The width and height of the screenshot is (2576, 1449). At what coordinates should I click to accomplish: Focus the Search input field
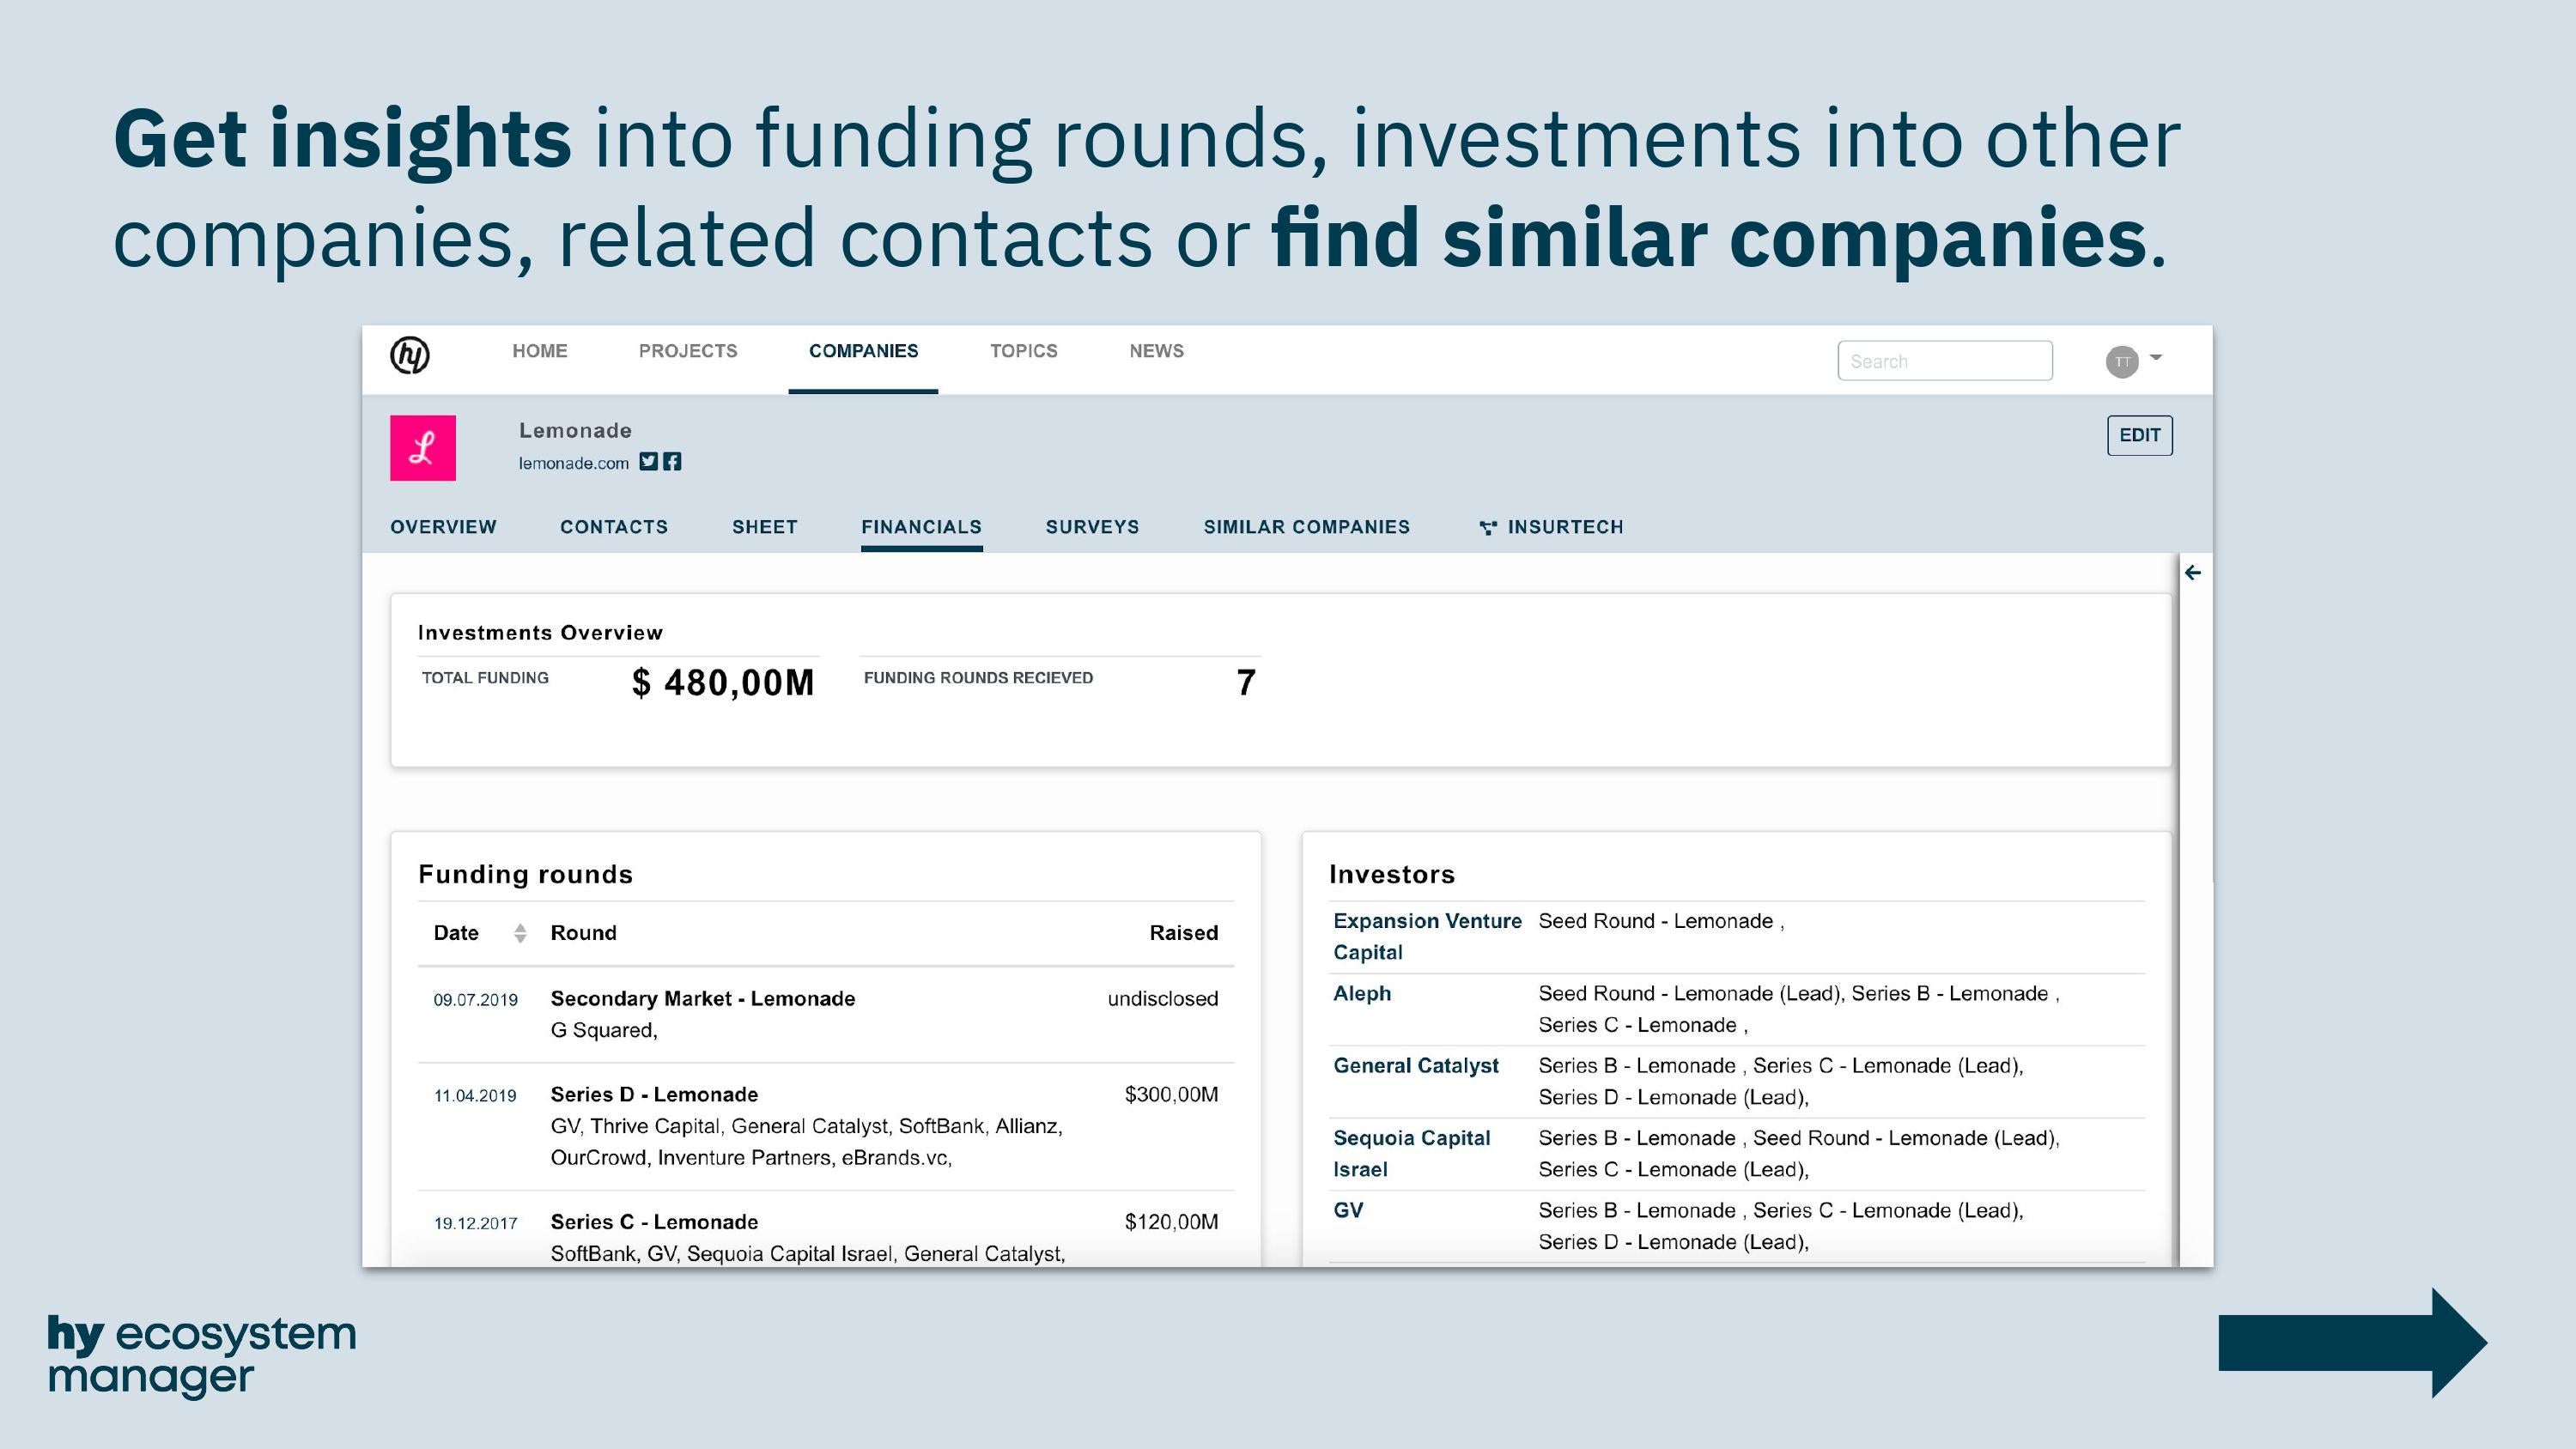point(1944,361)
